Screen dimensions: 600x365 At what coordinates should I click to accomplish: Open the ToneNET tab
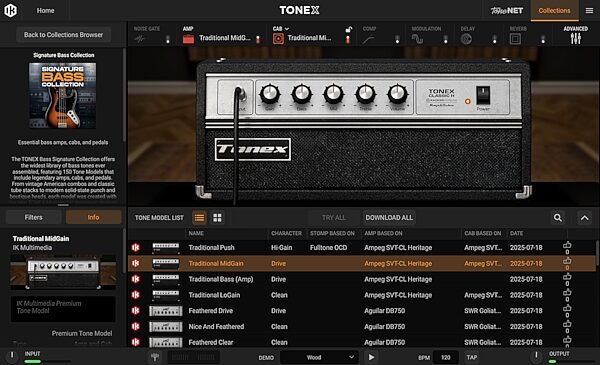(x=507, y=11)
